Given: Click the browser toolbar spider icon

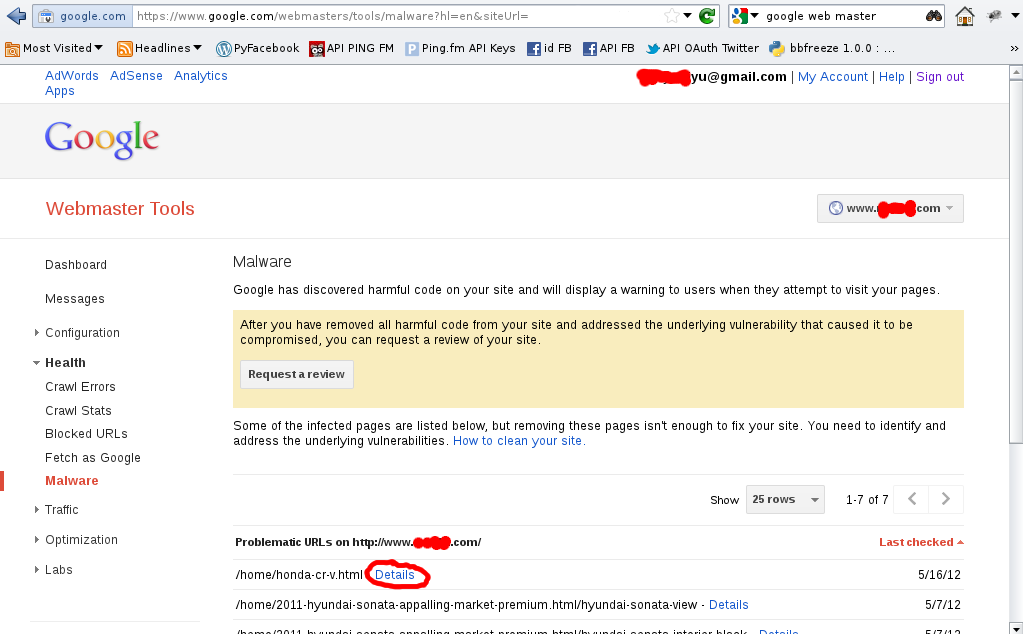Looking at the screenshot, I should coord(994,16).
